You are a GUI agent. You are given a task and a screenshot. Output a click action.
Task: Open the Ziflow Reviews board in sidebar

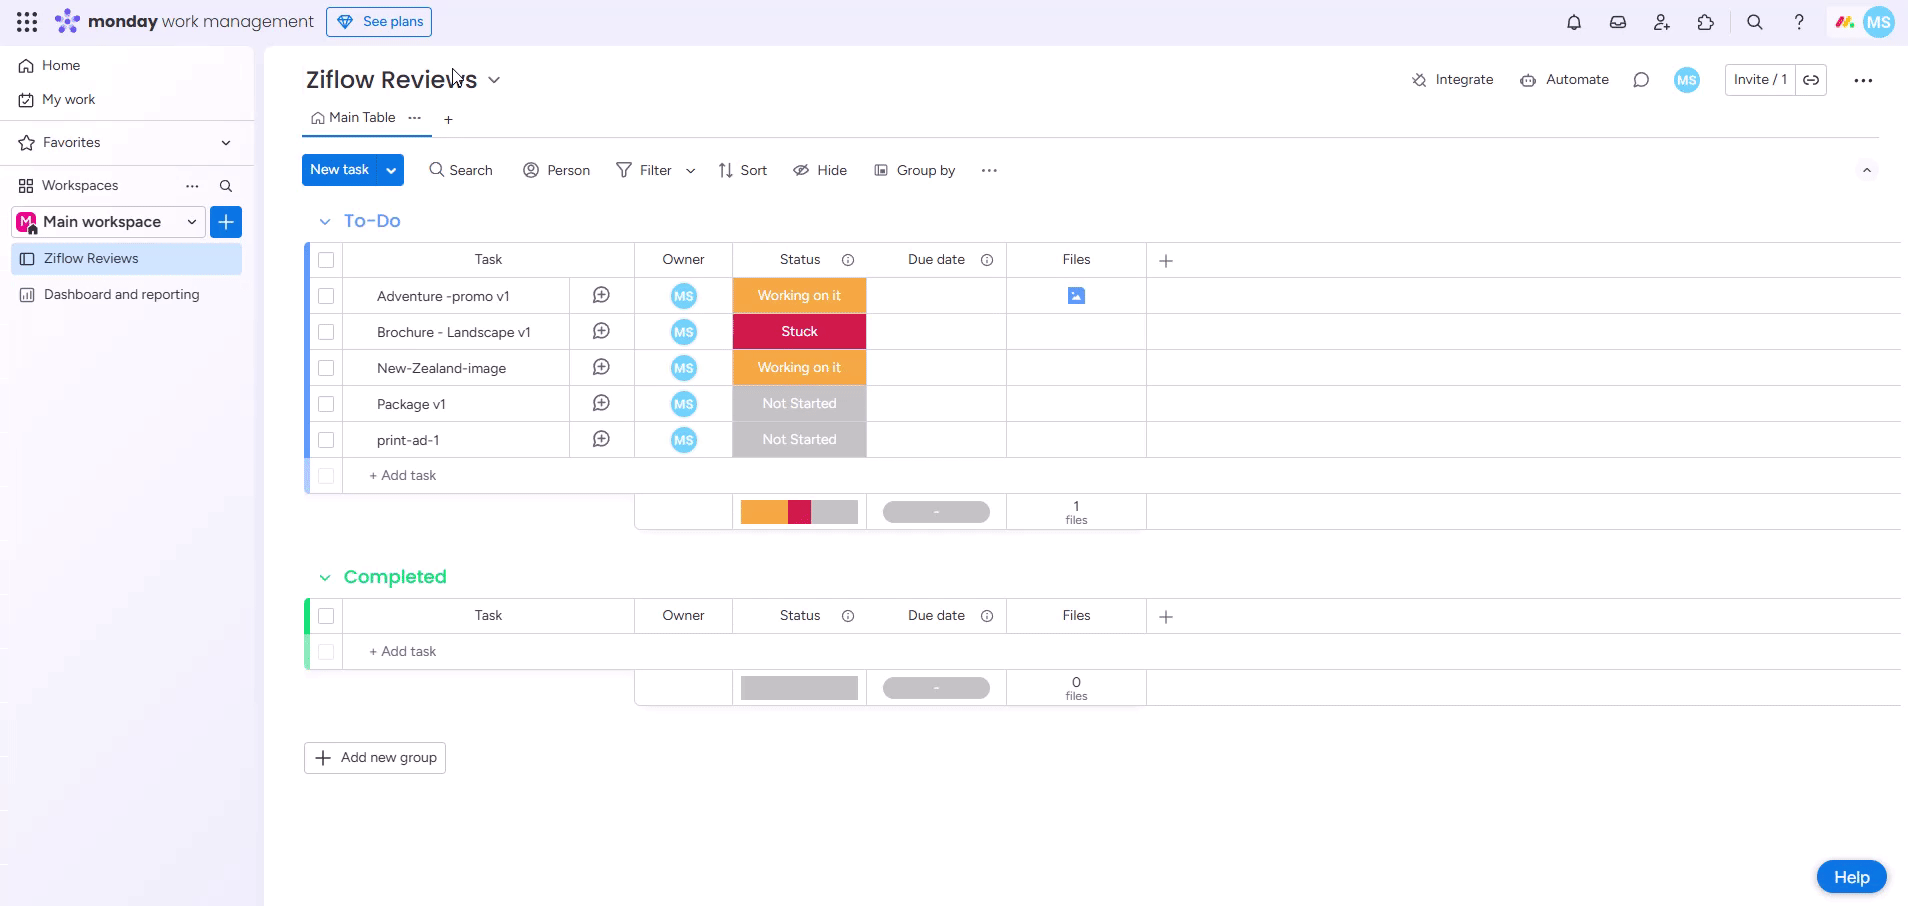pos(127,259)
